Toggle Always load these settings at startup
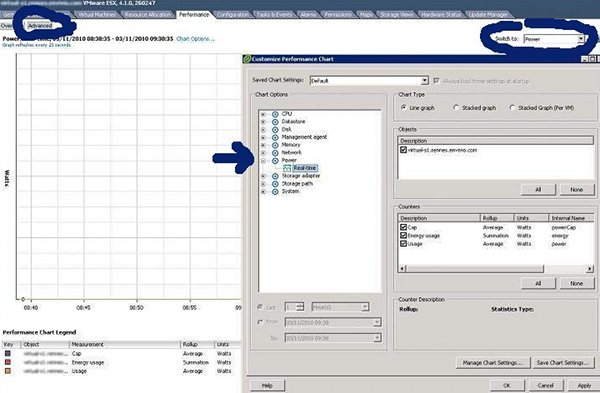Viewport: 600px width, 393px height. [436, 81]
